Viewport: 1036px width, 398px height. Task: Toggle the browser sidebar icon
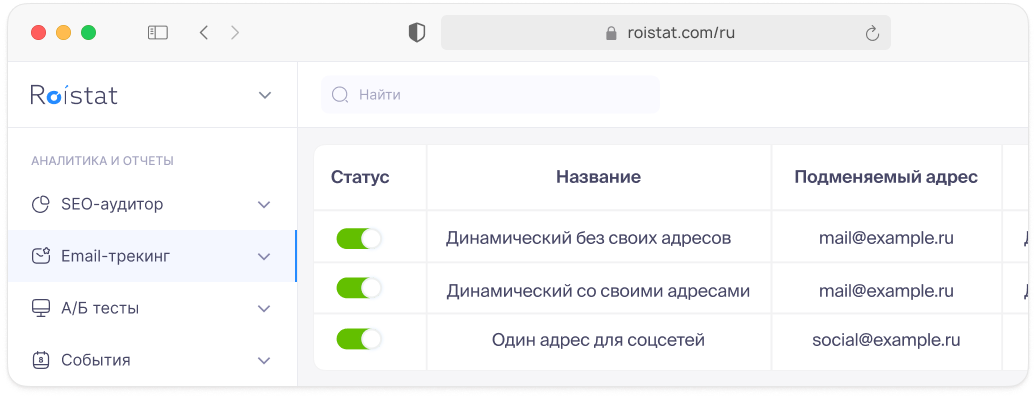(157, 32)
